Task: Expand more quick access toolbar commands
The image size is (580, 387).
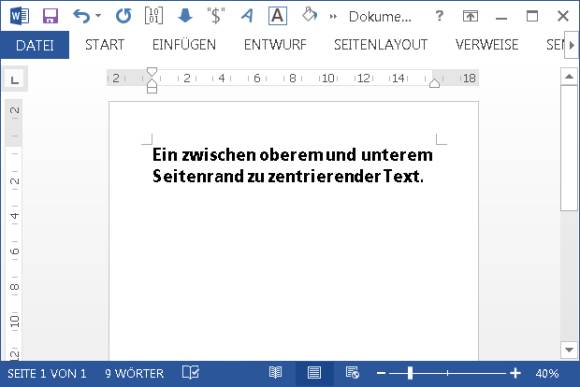Action: [x=333, y=16]
